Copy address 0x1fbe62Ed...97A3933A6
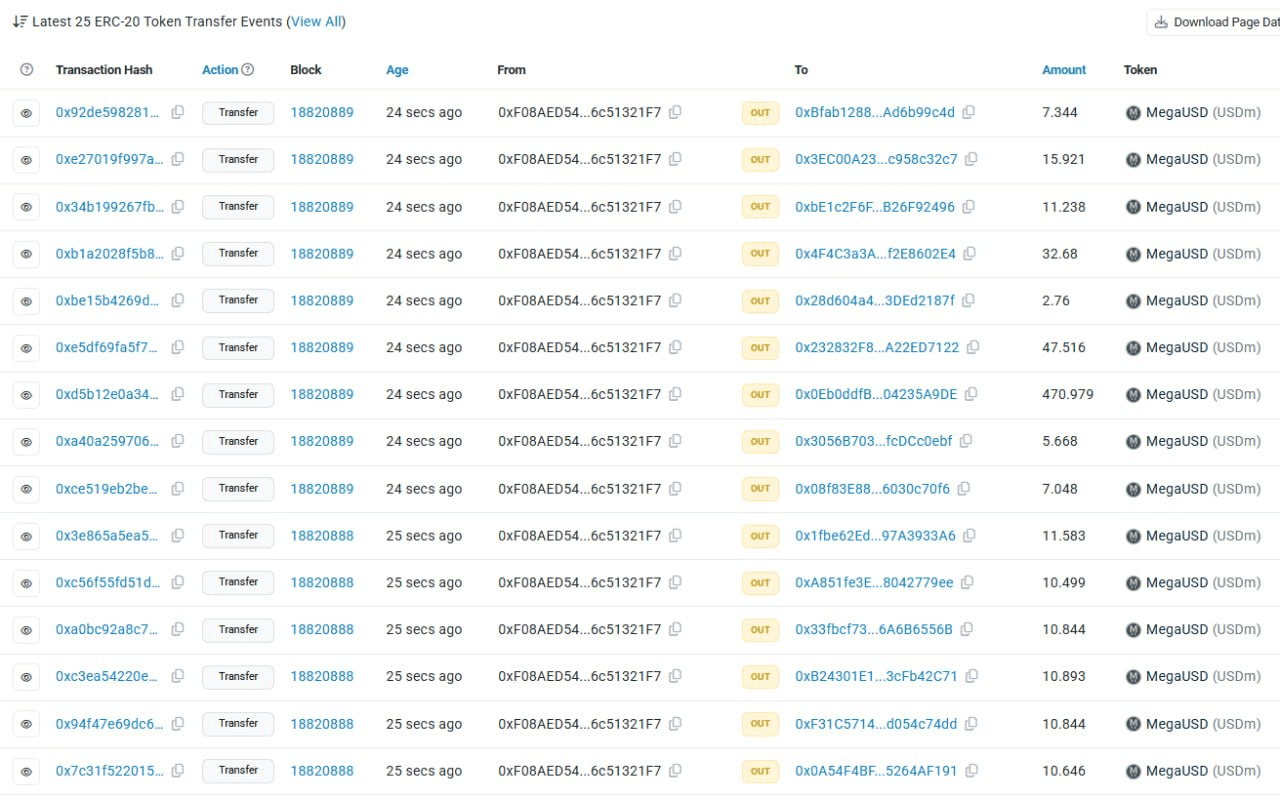This screenshot has width=1280, height=798. tap(969, 535)
